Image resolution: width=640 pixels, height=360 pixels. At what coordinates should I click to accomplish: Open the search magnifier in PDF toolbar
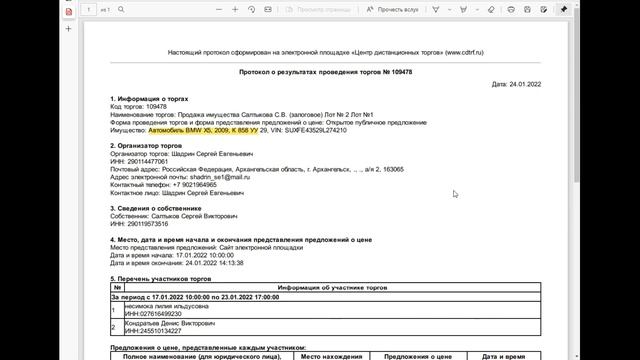point(121,9)
